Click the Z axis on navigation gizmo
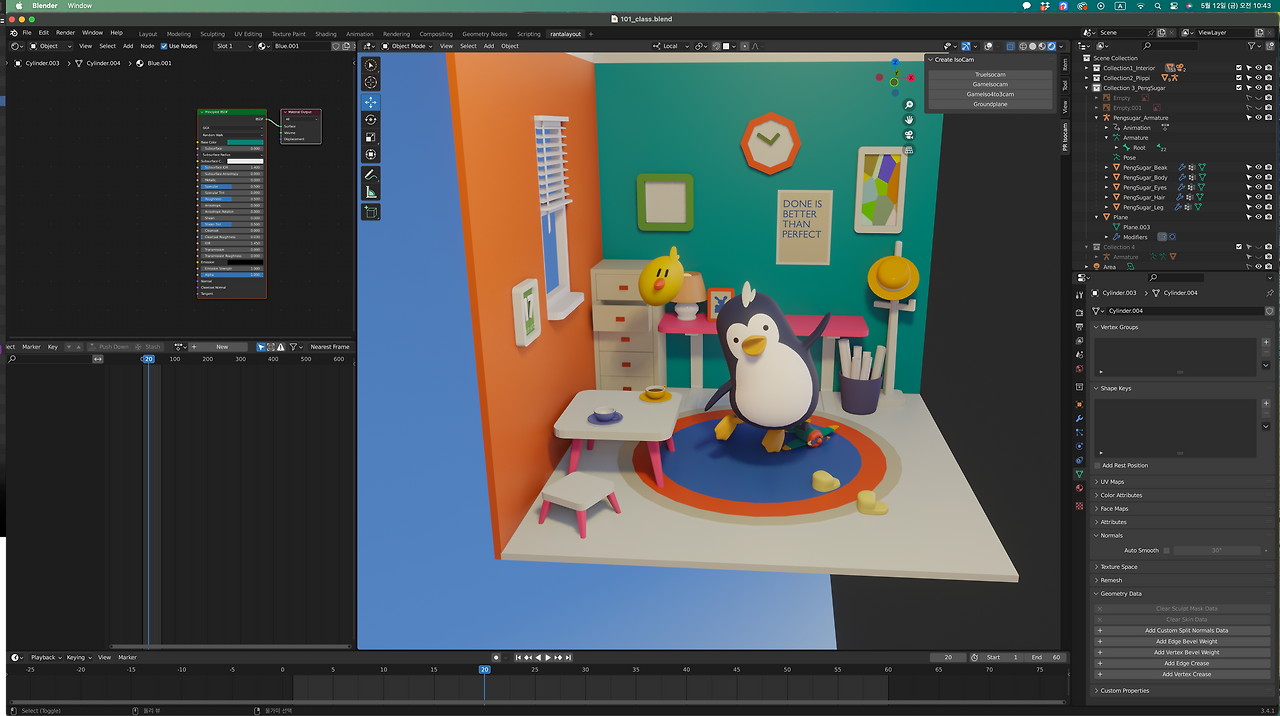The image size is (1280, 716). 894,62
